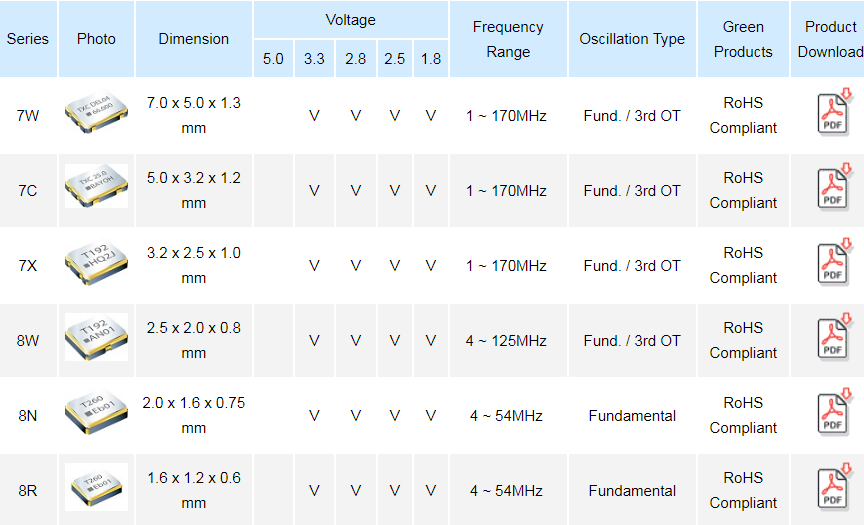Select the 7W series name cell
Image resolution: width=864 pixels, height=525 pixels.
[28, 116]
